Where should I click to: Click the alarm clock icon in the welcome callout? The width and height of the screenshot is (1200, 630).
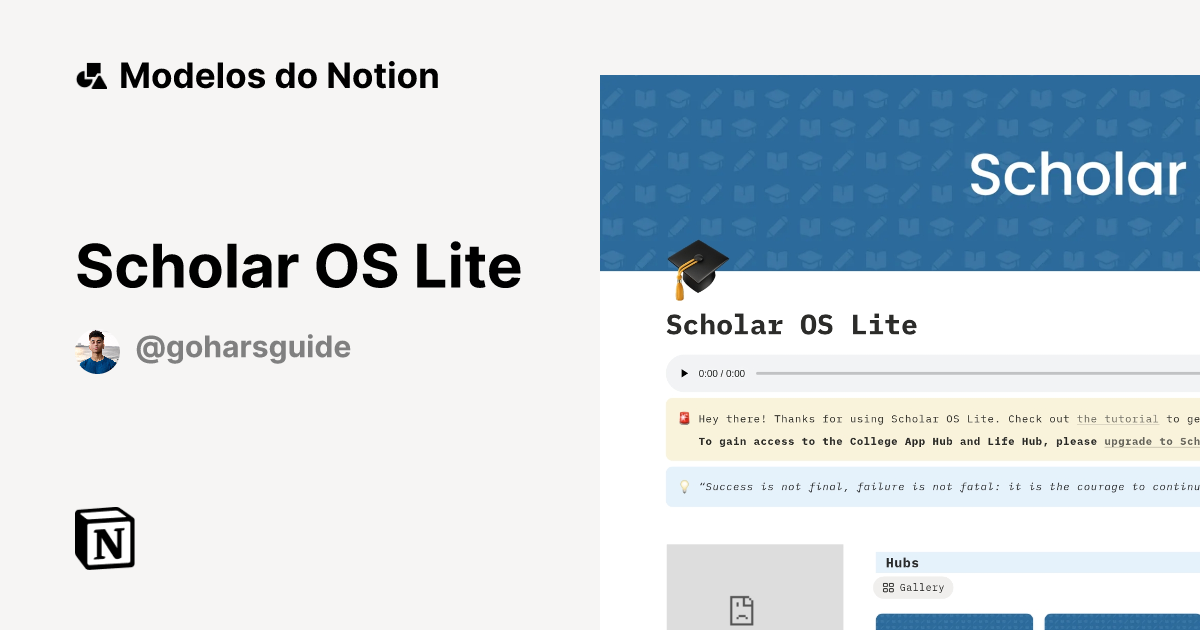point(684,419)
